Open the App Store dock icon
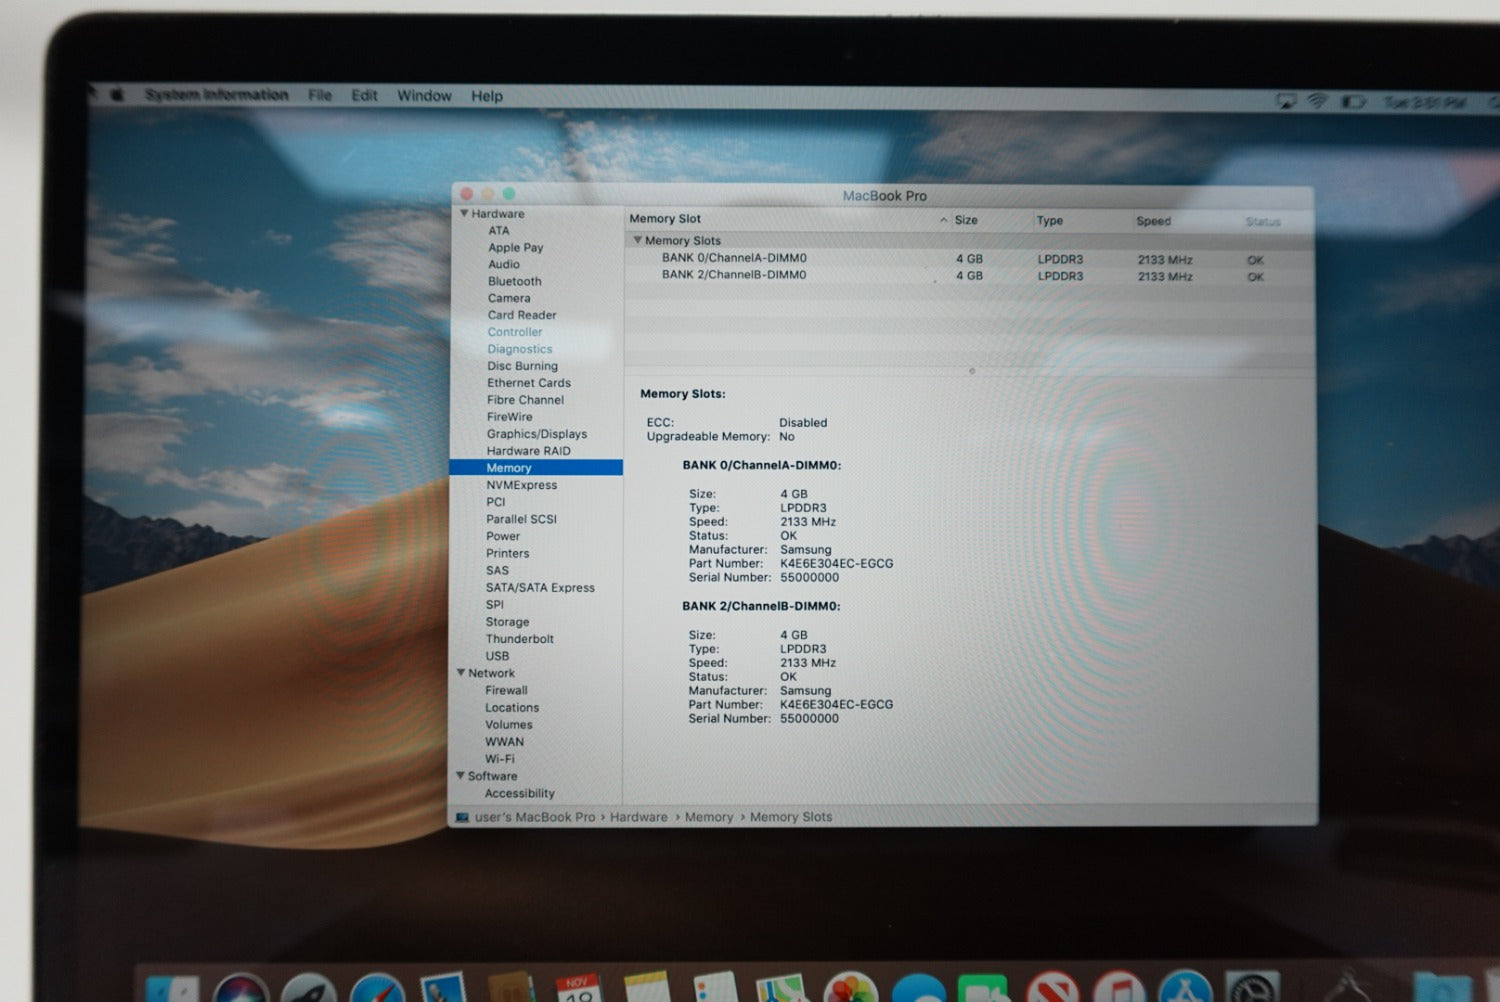The width and height of the screenshot is (1500, 1002). pos(1185,990)
